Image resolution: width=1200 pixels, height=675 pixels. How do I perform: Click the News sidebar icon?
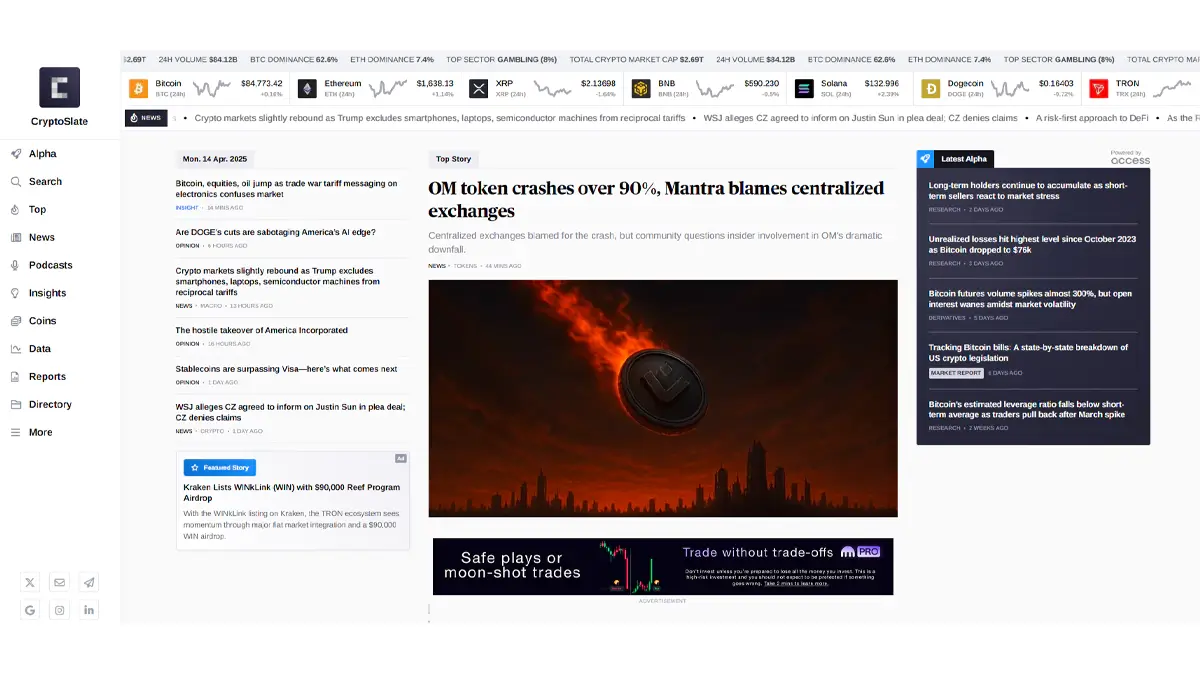[x=16, y=238]
